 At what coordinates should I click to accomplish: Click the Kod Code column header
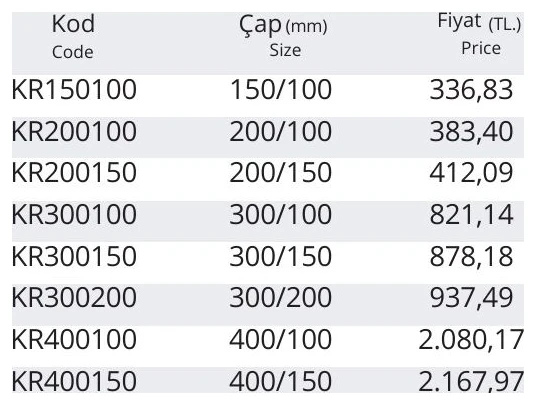click(73, 38)
